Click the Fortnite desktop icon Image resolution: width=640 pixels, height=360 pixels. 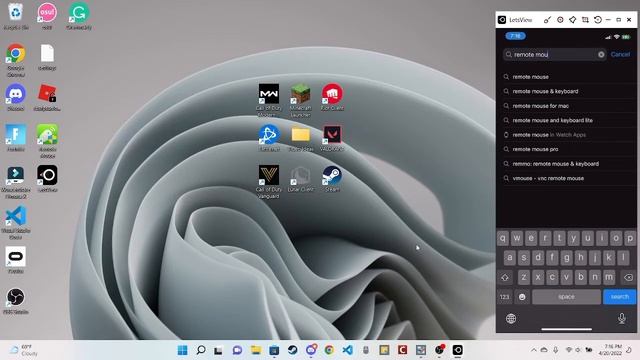click(x=16, y=138)
